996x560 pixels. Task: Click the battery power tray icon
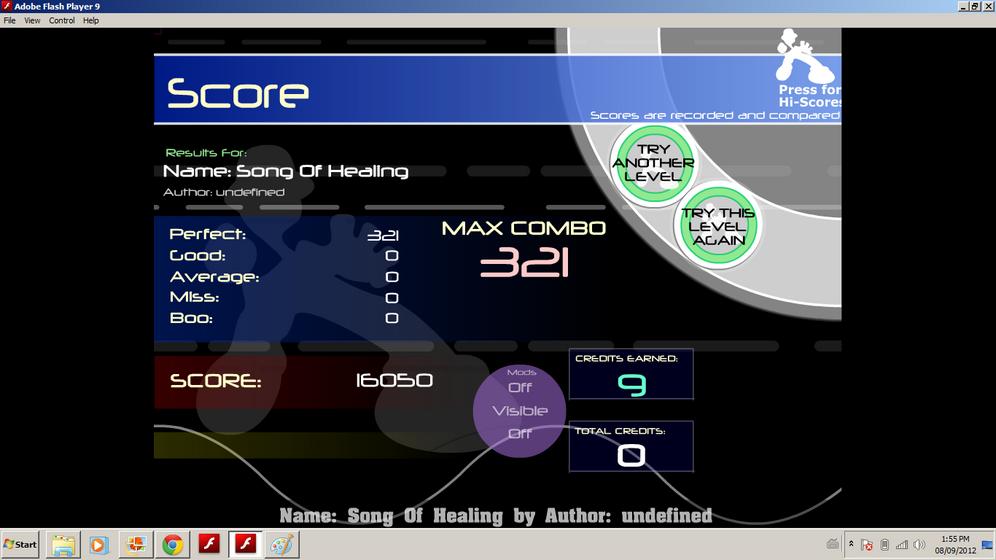884,545
